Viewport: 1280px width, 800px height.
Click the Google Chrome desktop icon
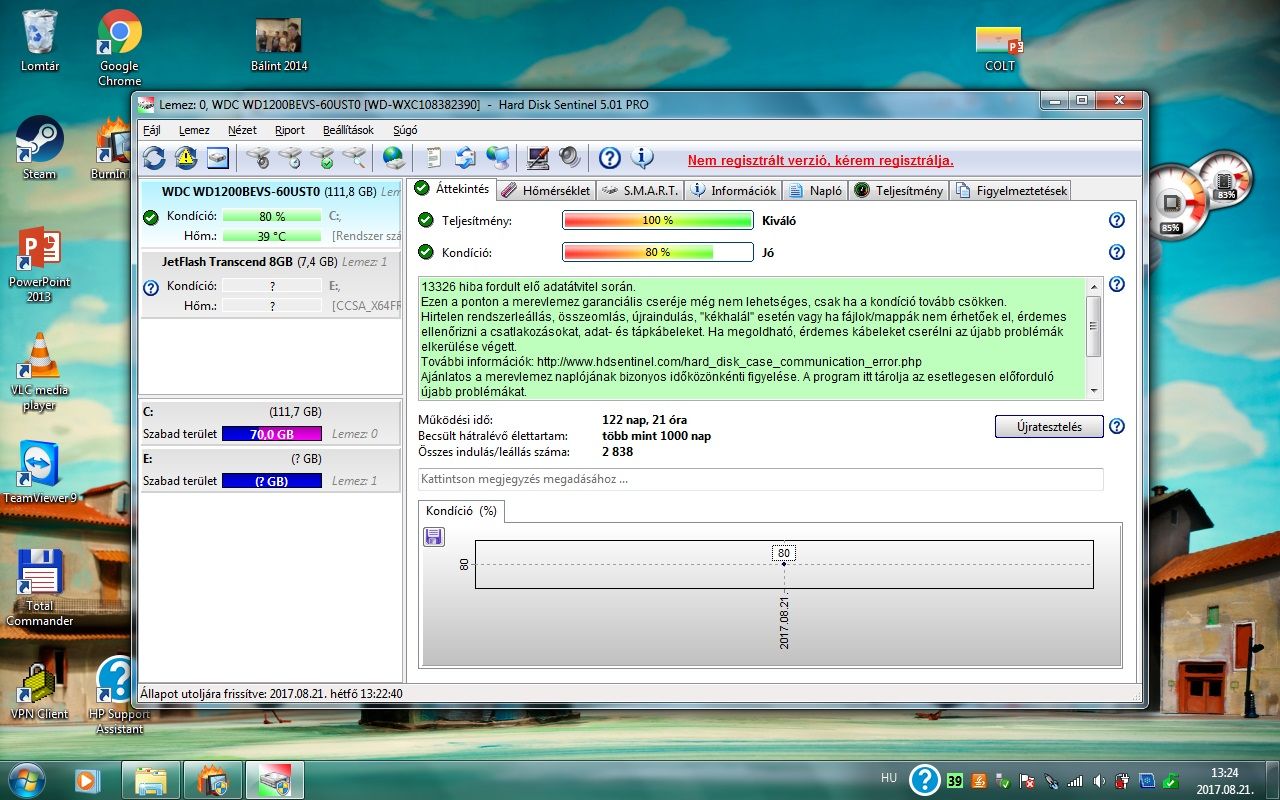coord(119,48)
